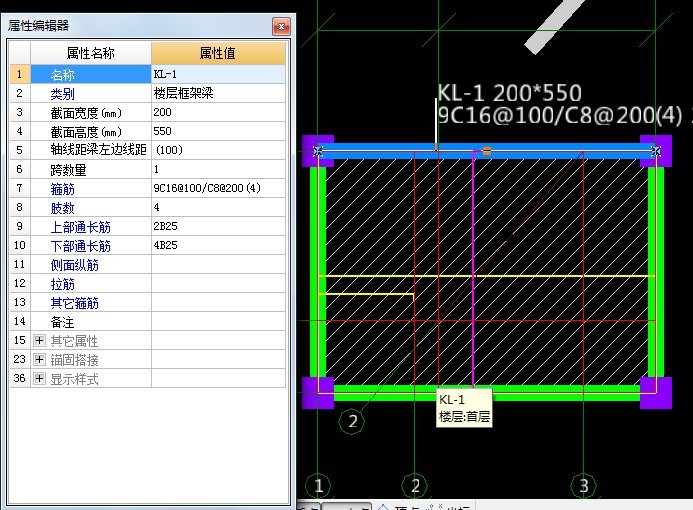Click the 轴线距梁左边线距 value (100)

point(218,150)
